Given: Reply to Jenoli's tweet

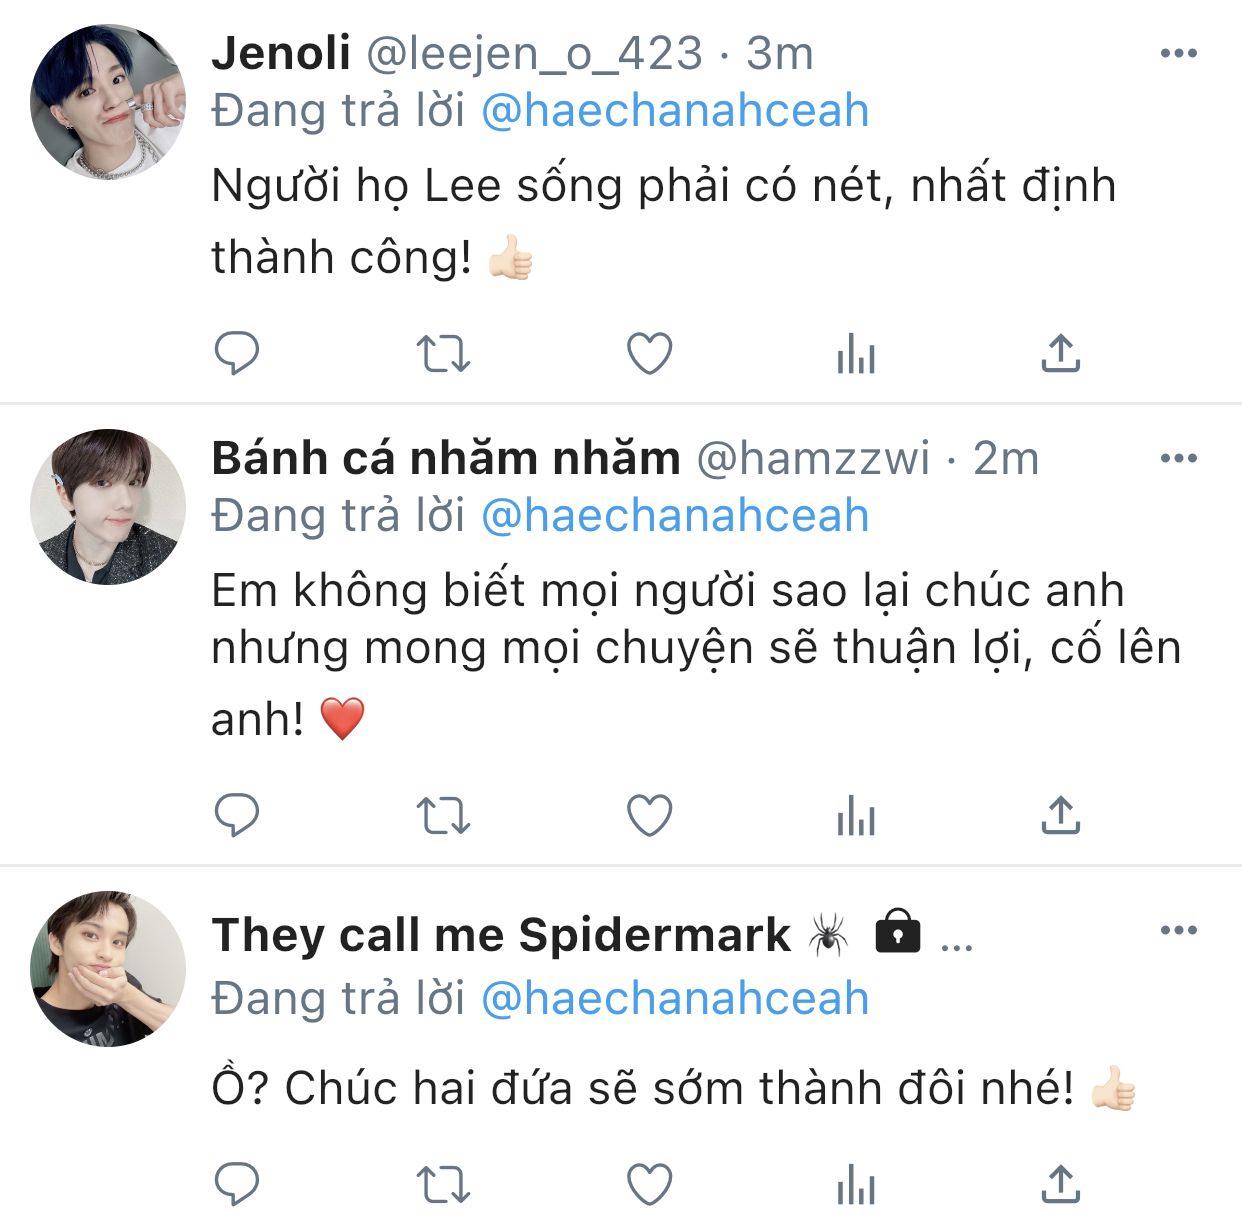Looking at the screenshot, I should click(237, 353).
